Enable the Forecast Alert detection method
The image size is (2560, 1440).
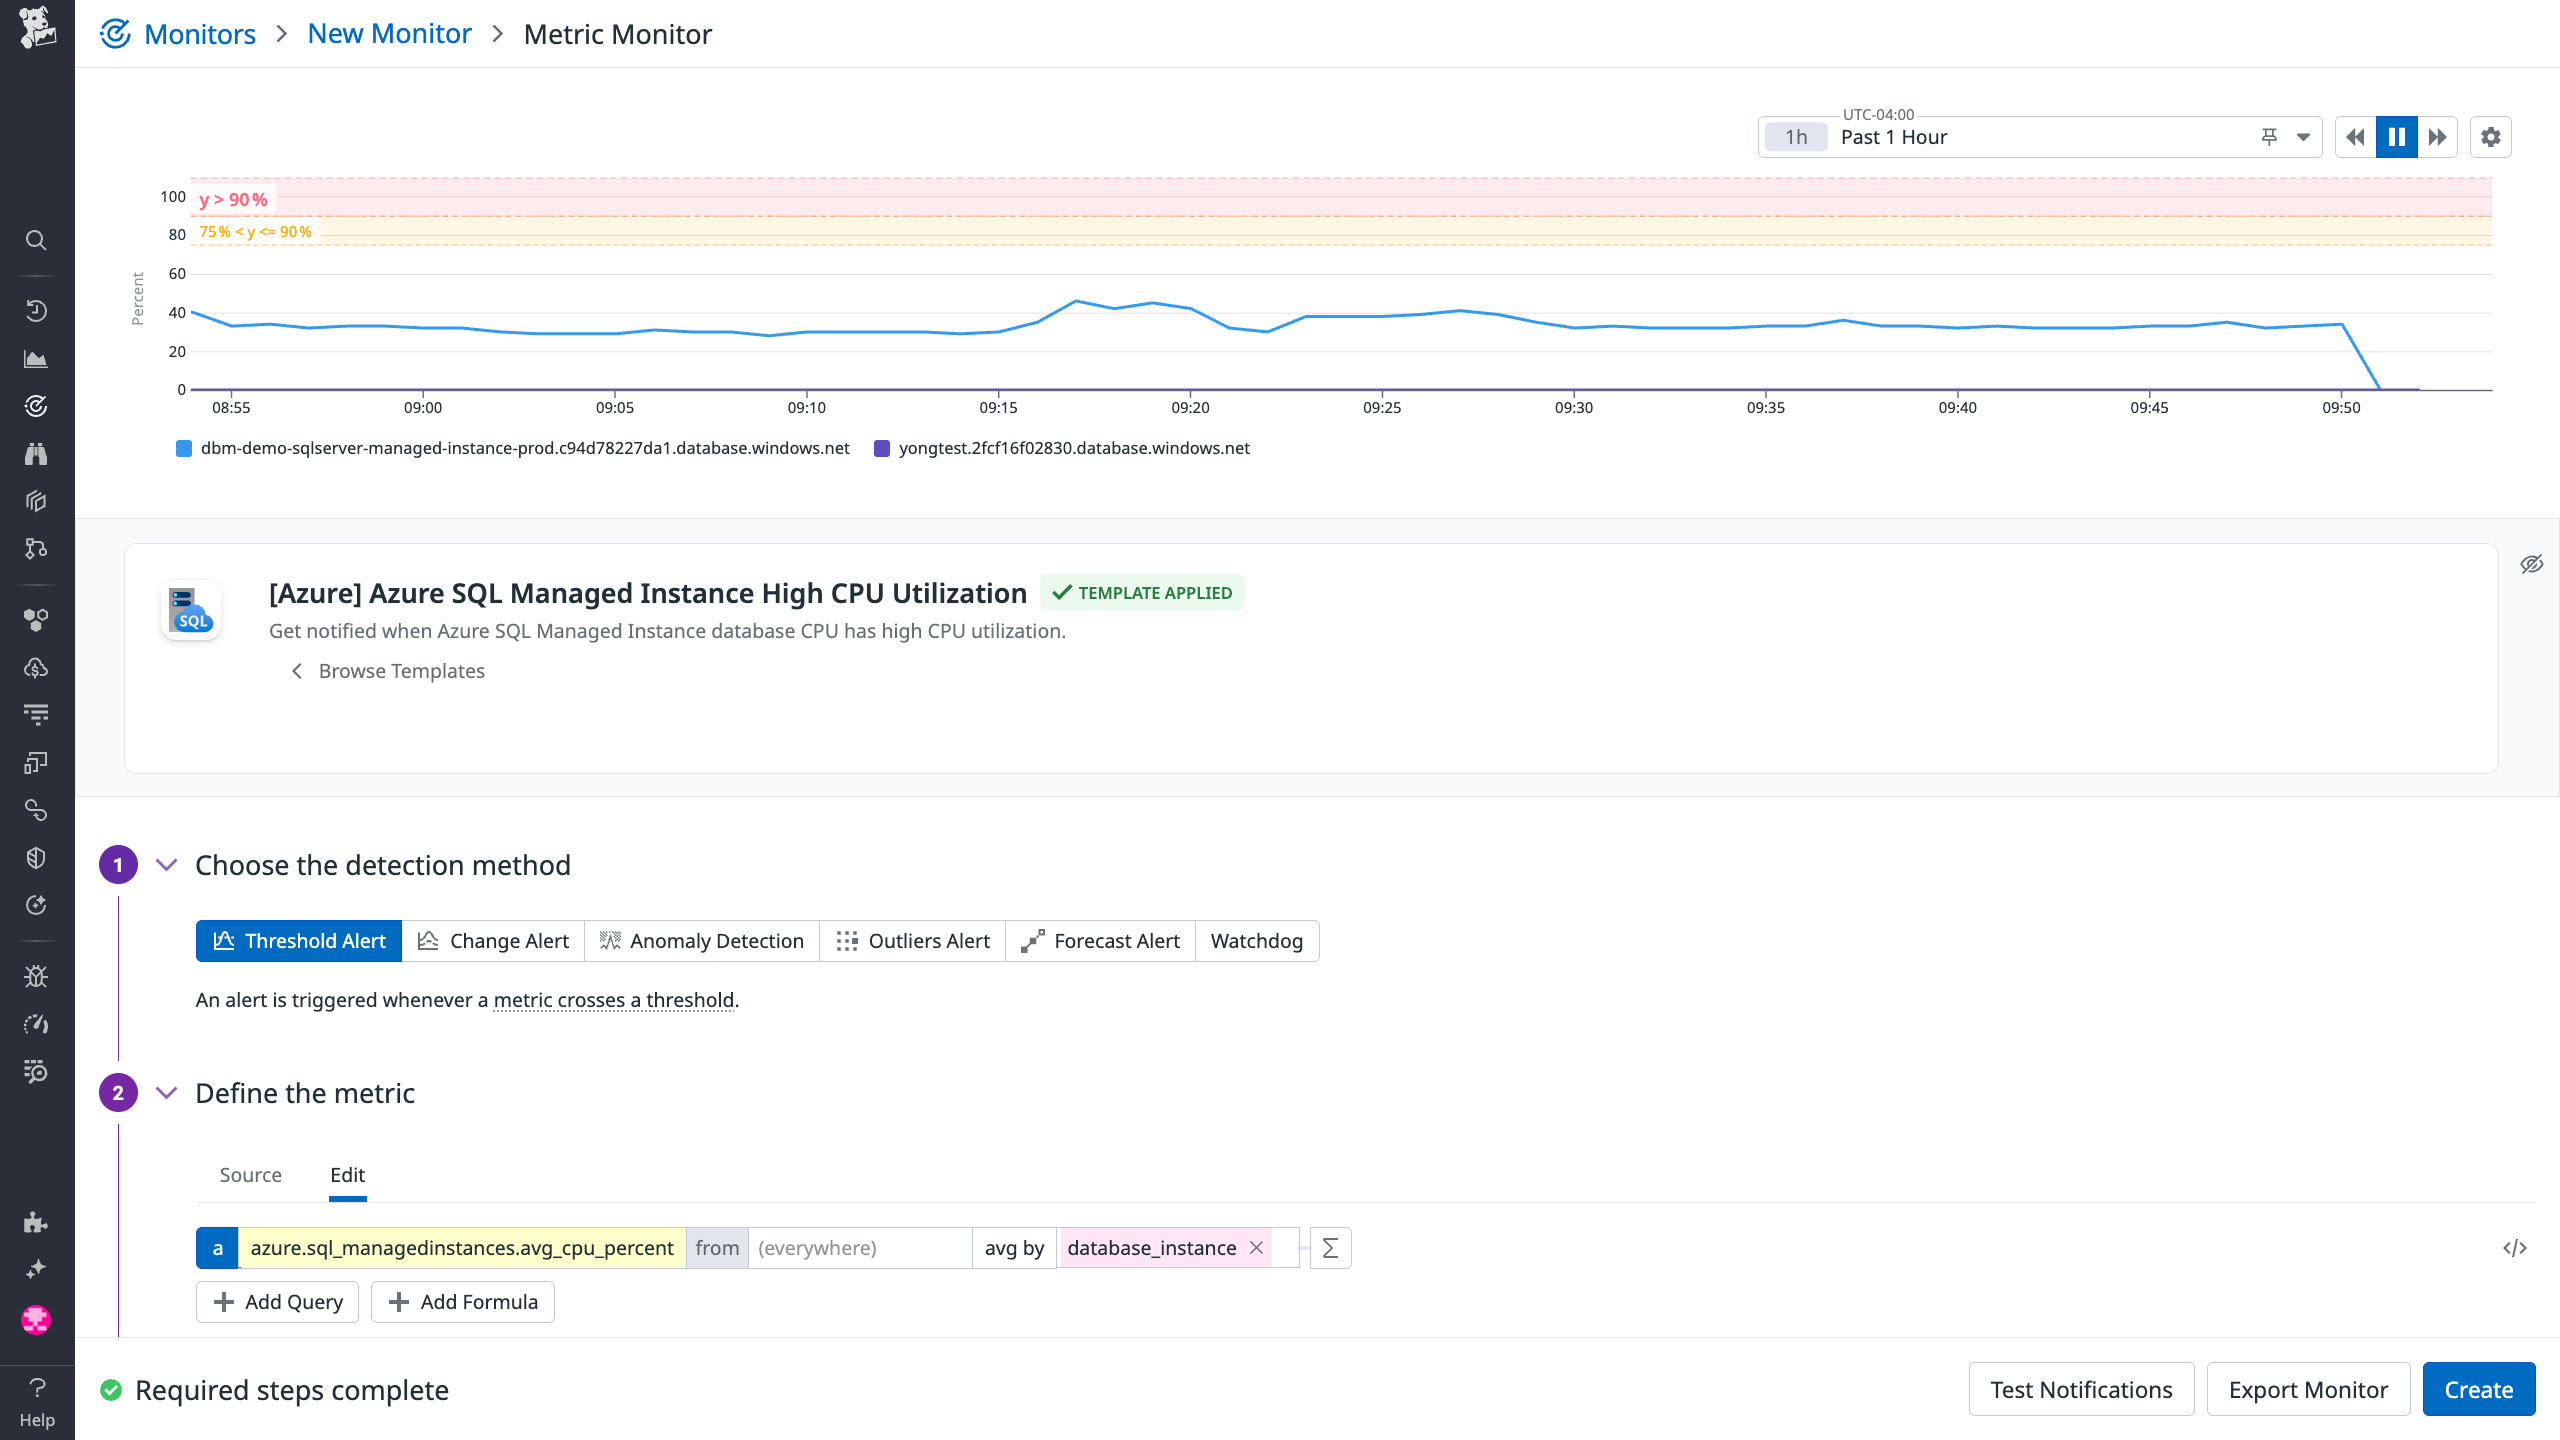[x=1100, y=940]
